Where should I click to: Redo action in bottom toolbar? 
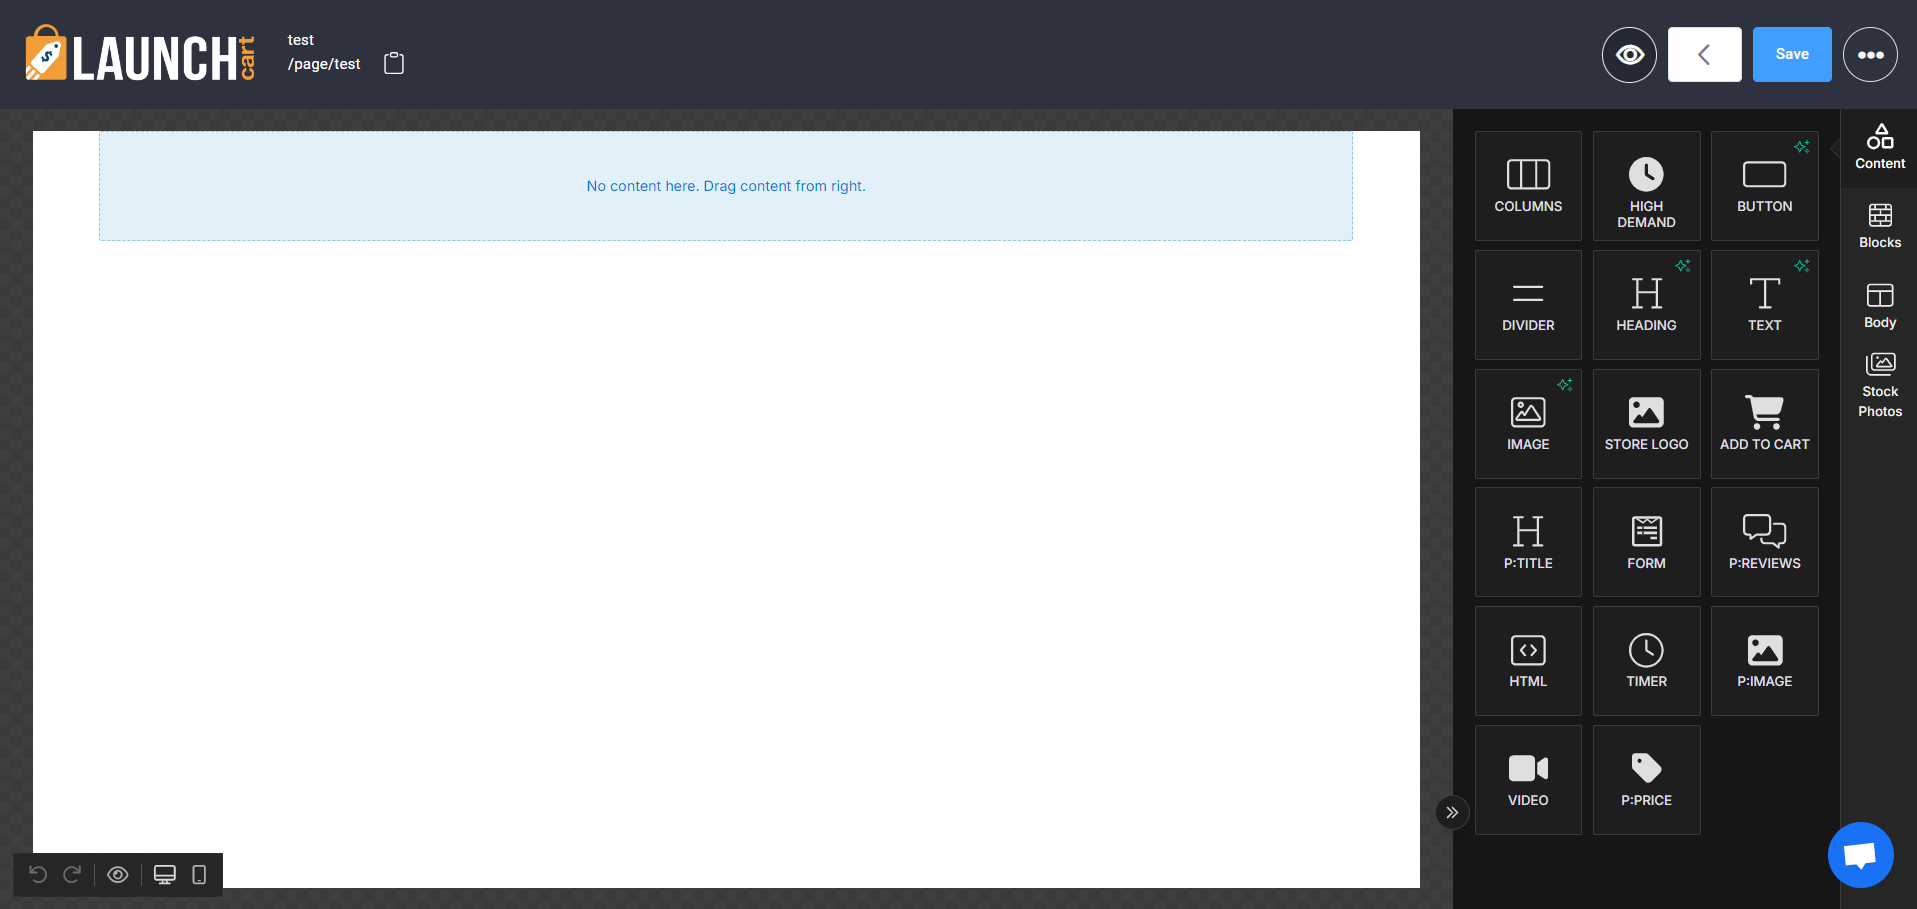72,875
